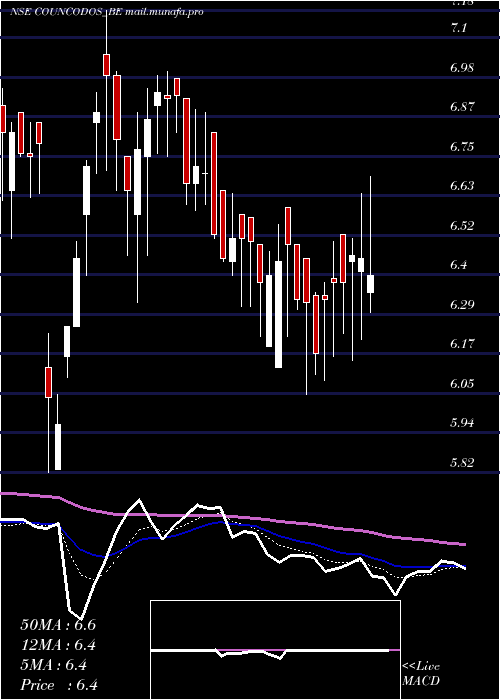Screen dimensions: 500x700
Task: Click the 6.4 price axis label
Action: (x=459, y=265)
